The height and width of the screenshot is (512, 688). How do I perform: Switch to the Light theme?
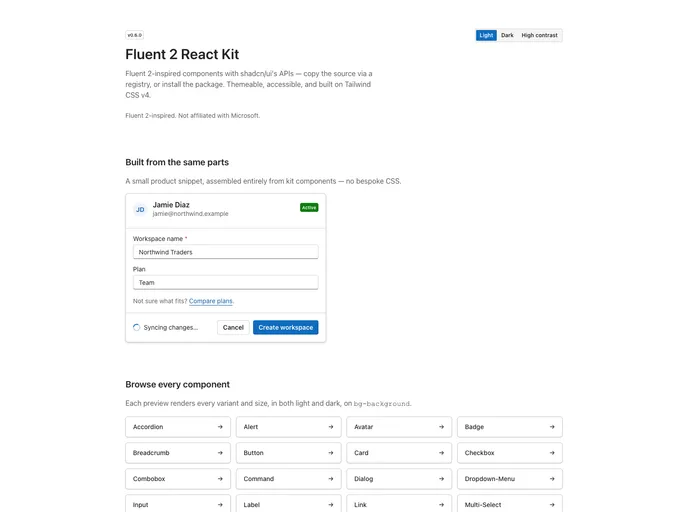(486, 35)
